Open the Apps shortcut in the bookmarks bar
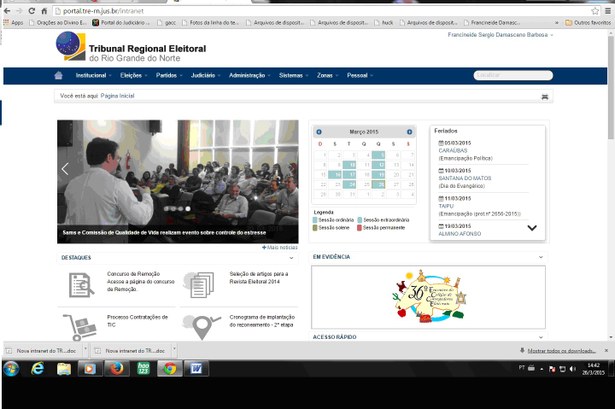Screen dimensions: 615x409 coord(13,23)
